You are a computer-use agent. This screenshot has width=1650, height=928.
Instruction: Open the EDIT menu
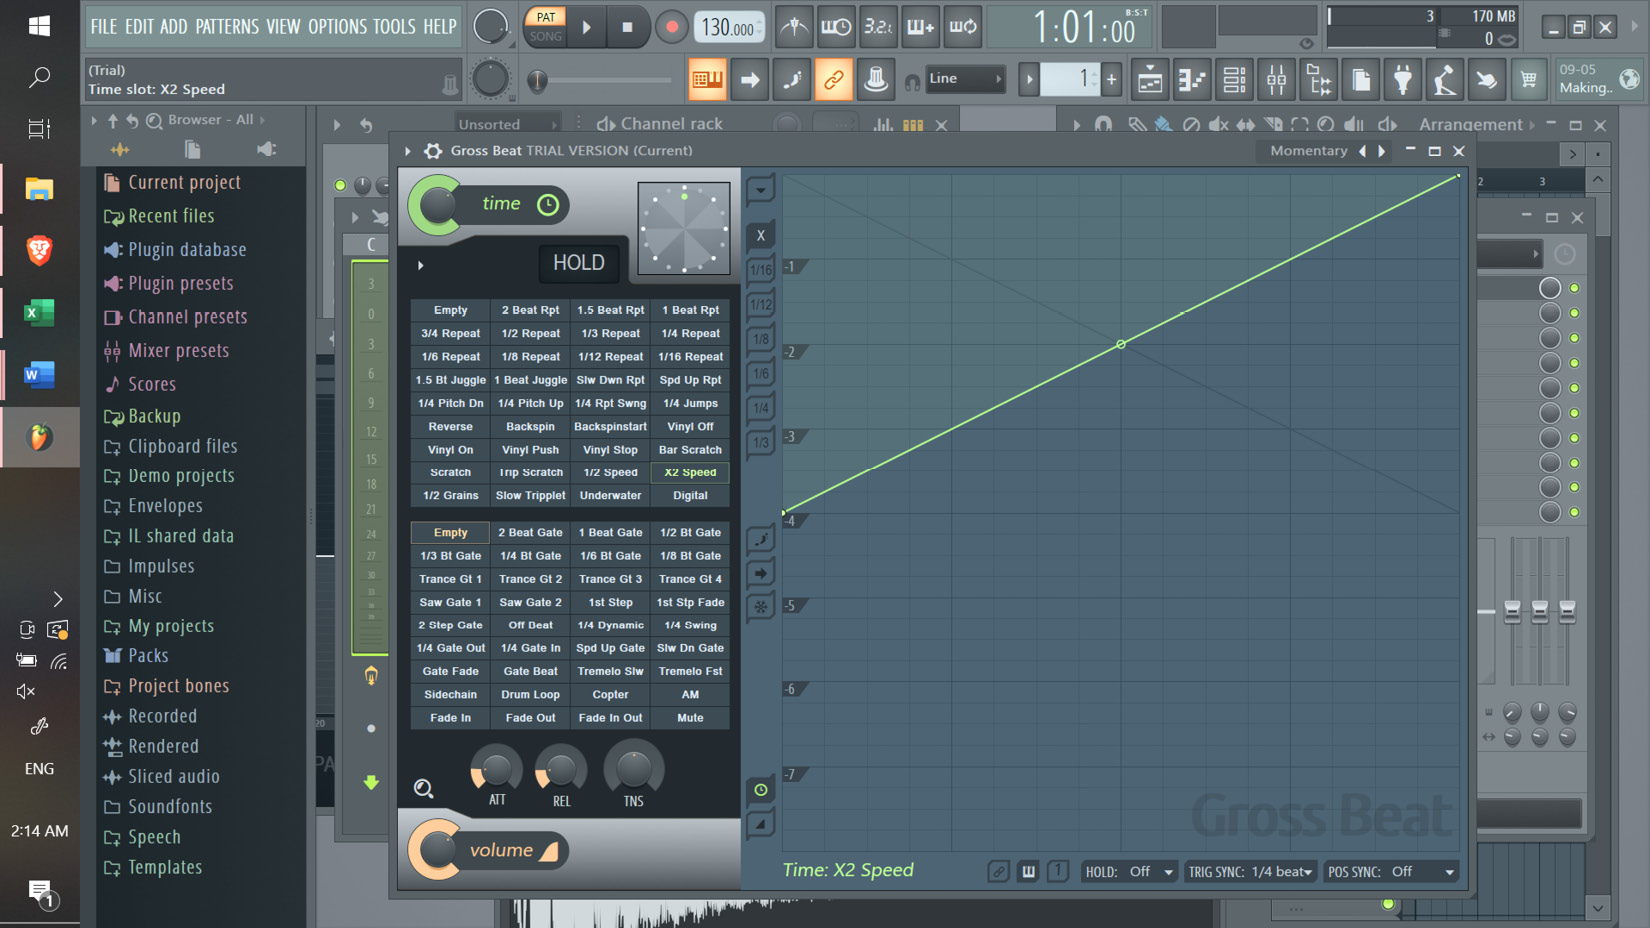click(x=139, y=27)
